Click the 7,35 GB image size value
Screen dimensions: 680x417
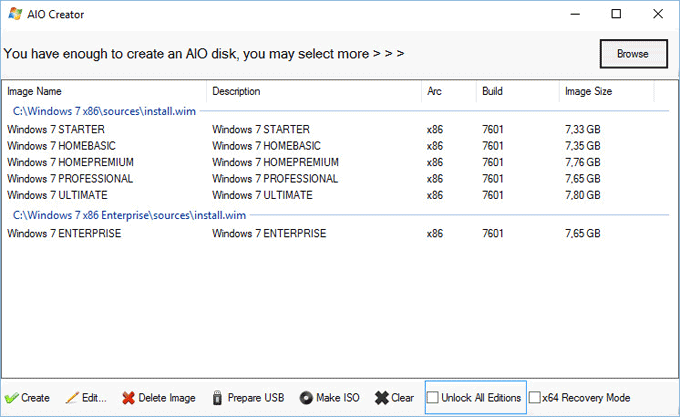pos(583,146)
